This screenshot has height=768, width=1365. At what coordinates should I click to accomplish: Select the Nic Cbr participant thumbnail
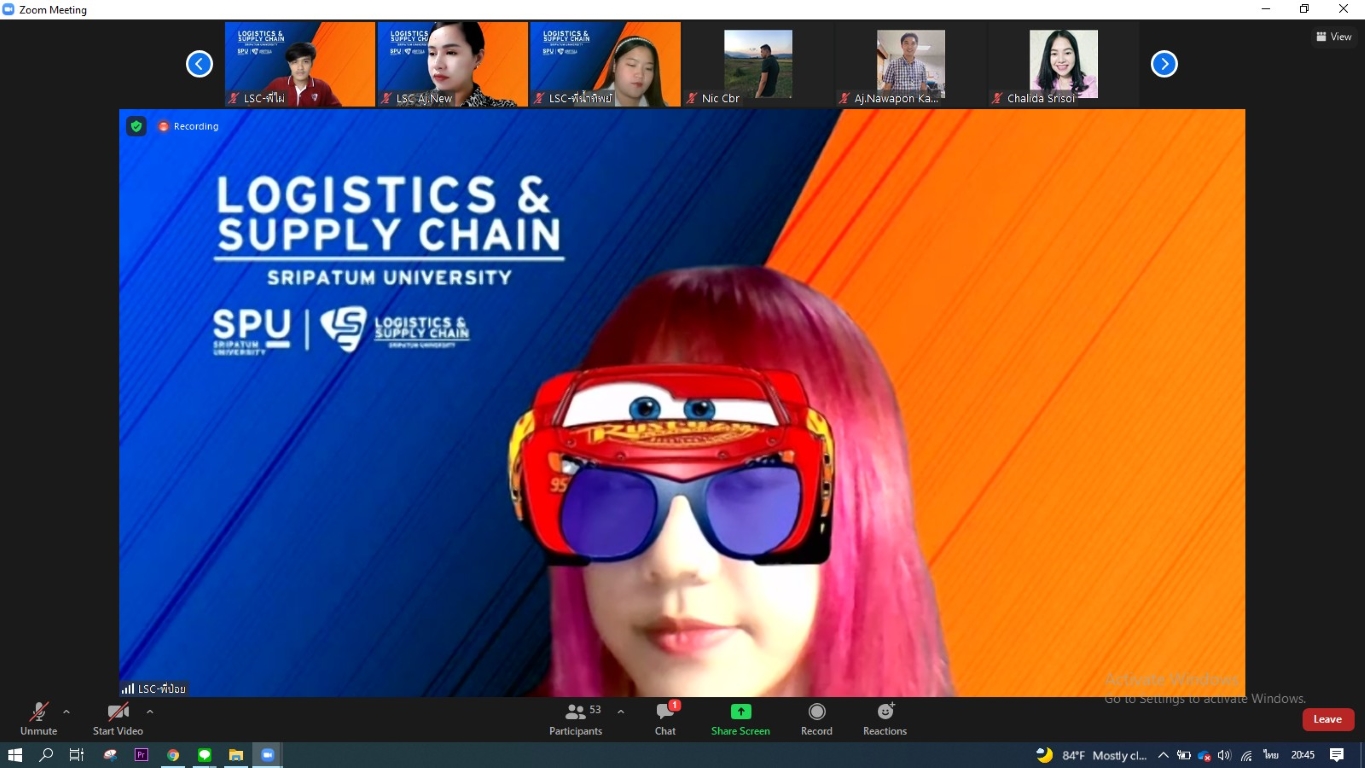pos(758,64)
